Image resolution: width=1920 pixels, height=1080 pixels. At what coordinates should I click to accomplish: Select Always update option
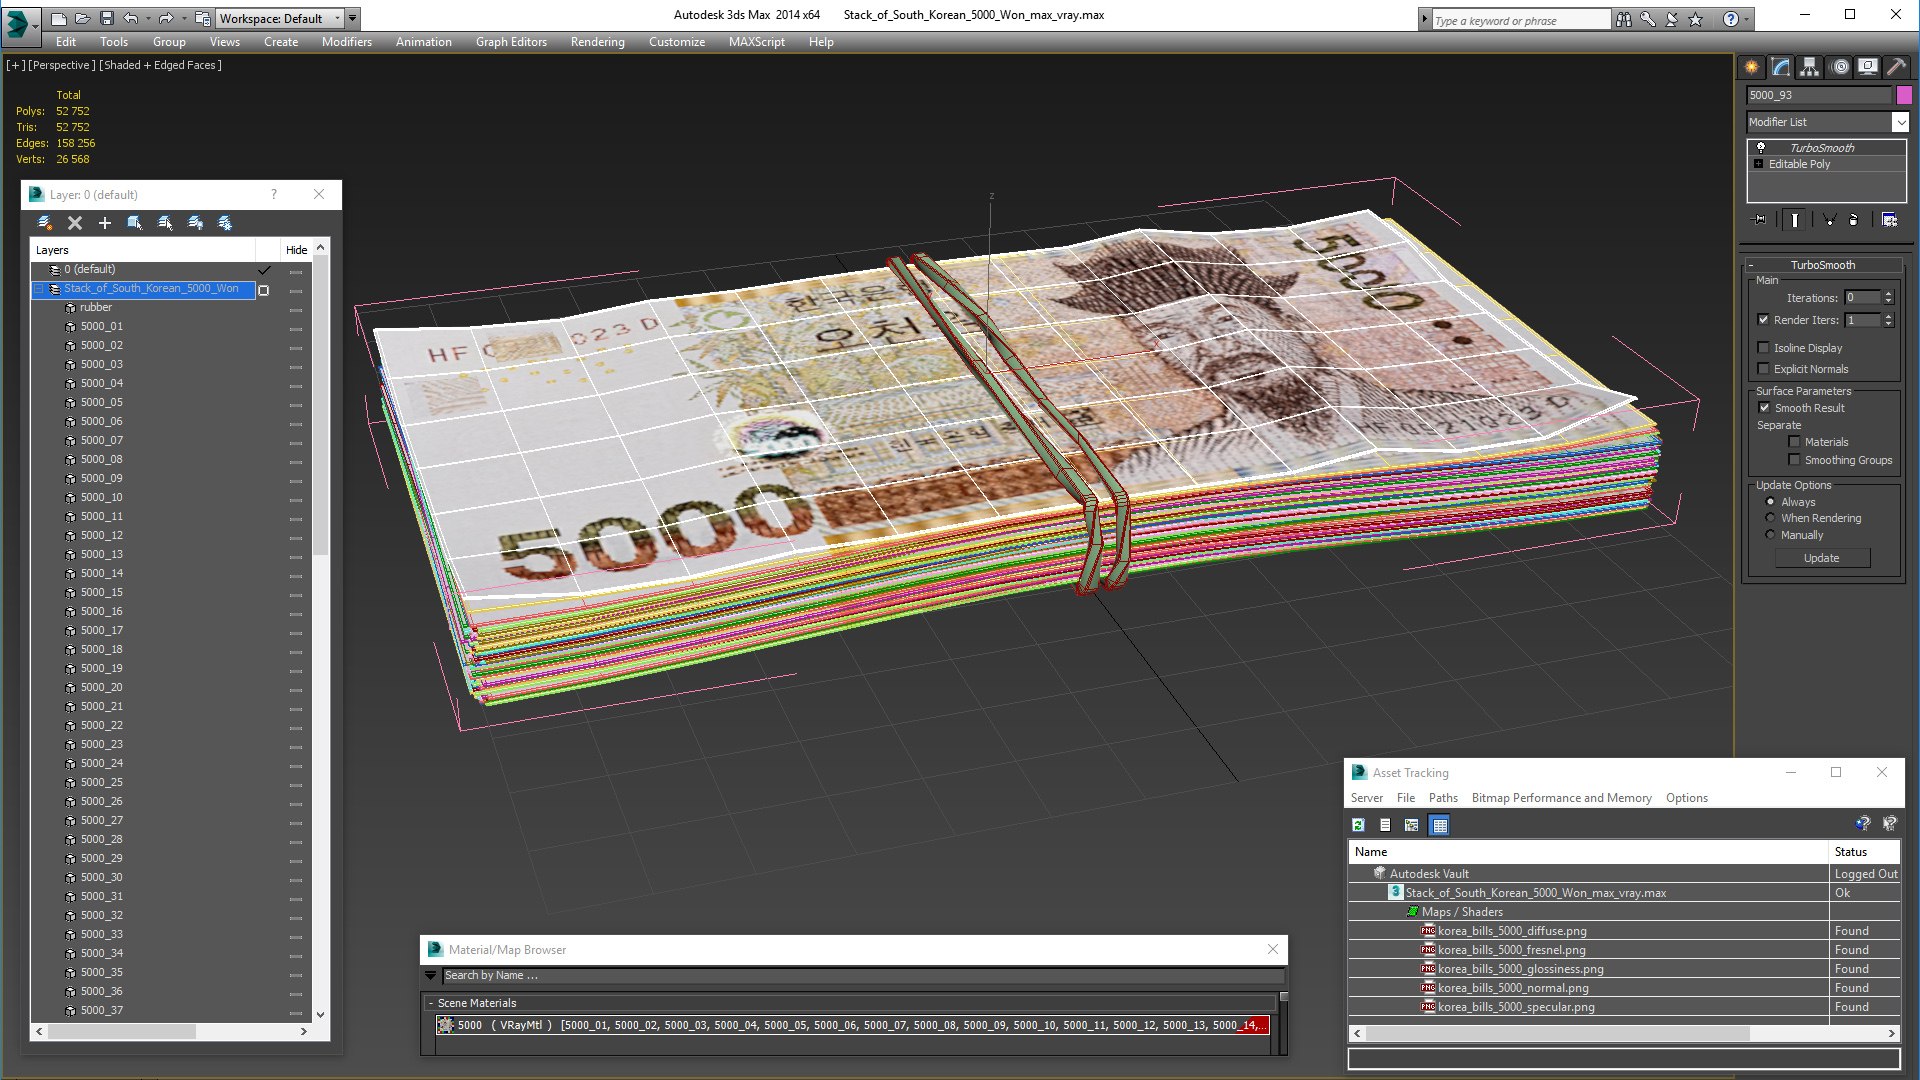click(1770, 502)
